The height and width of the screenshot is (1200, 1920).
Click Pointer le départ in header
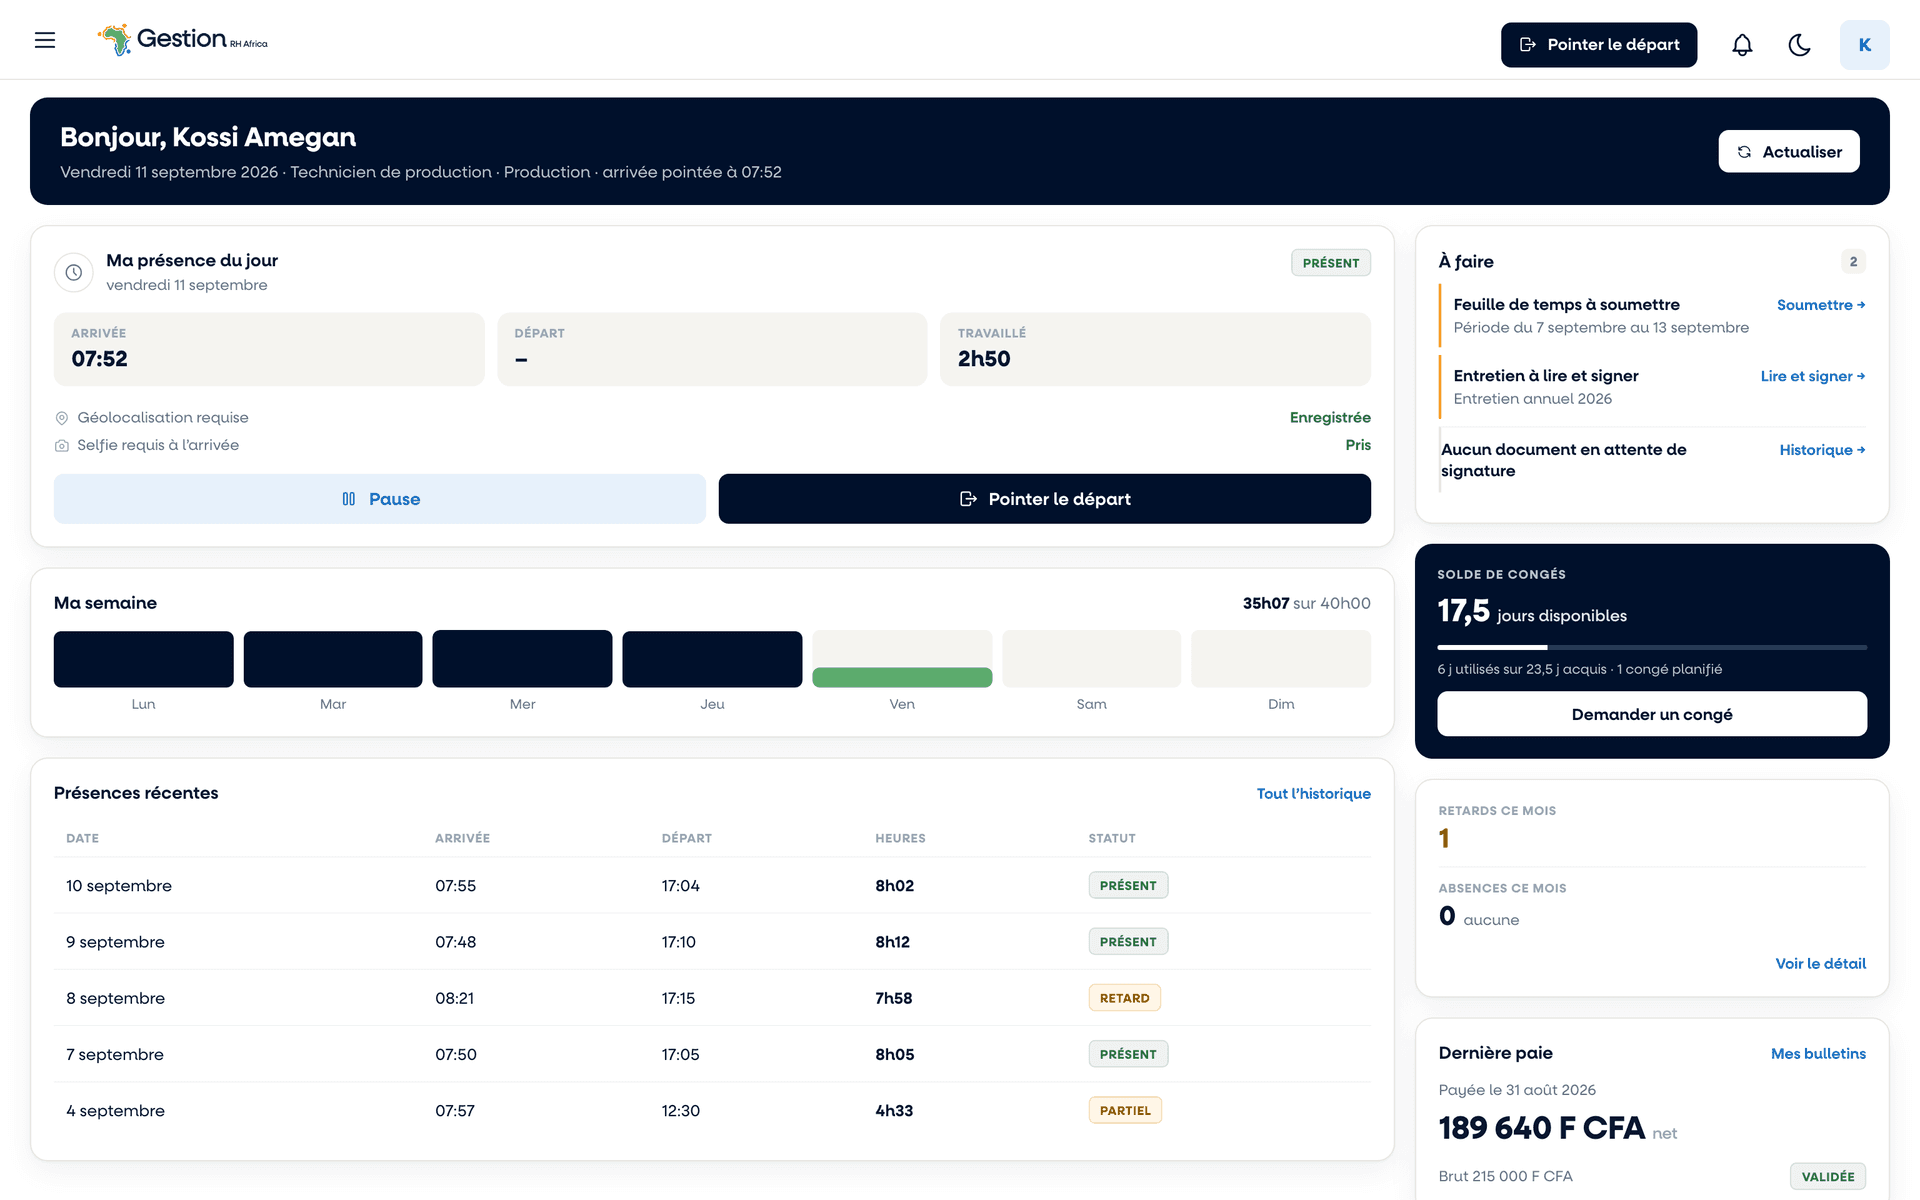click(1598, 45)
